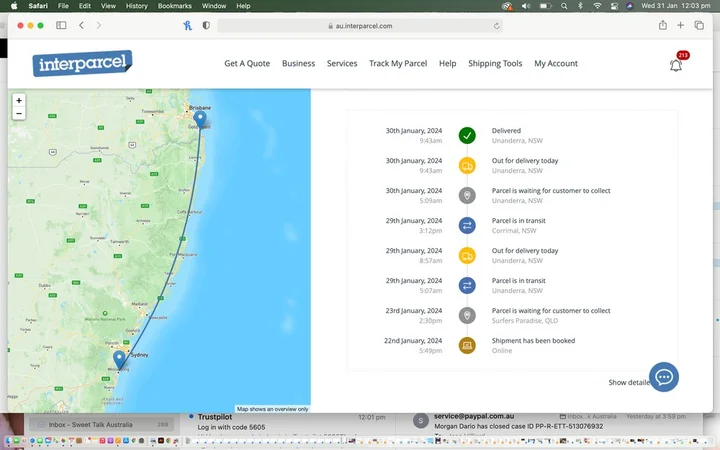Click the Brisbane map pin marker
This screenshot has width=720, height=450.
pos(201,119)
